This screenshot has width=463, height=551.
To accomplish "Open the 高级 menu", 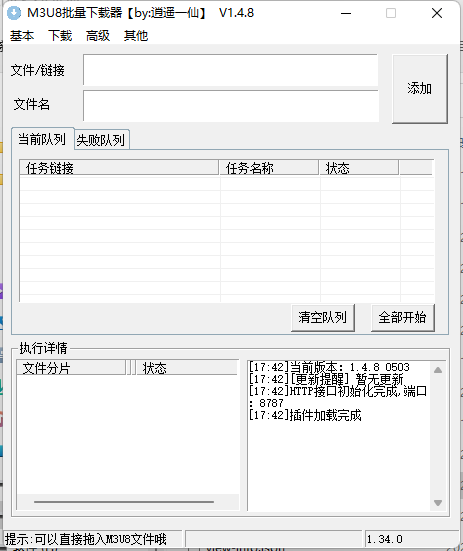I will [x=98, y=36].
